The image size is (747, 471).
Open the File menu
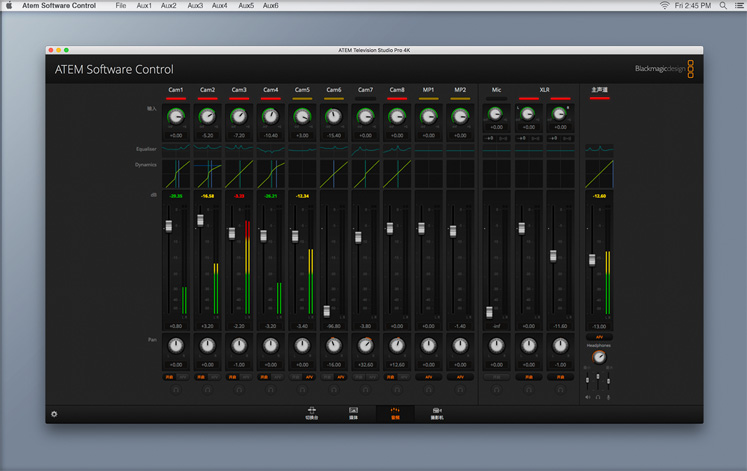click(x=121, y=6)
